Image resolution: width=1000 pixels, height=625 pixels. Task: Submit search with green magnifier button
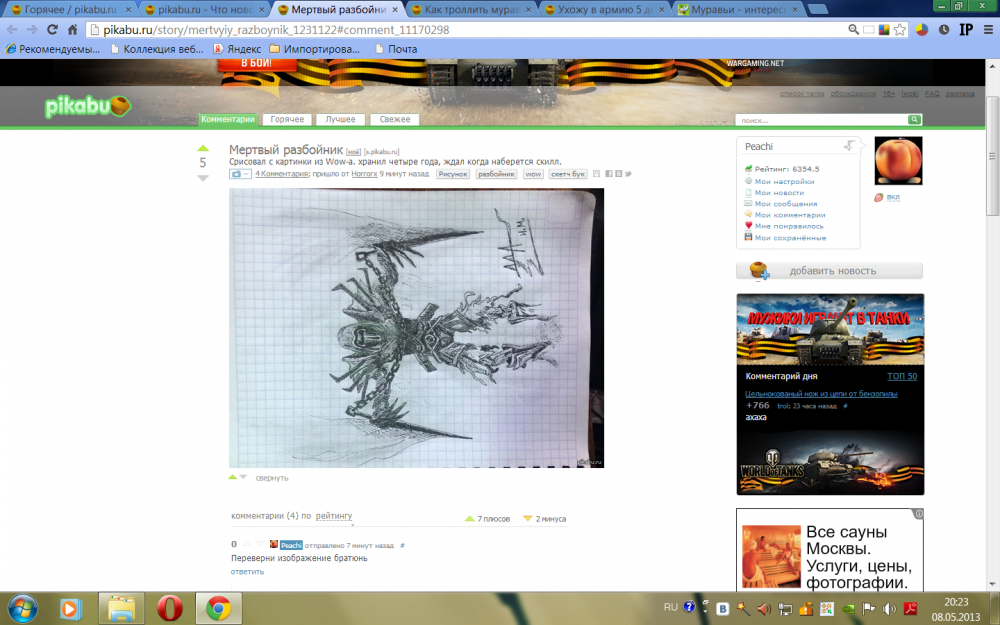pos(915,119)
